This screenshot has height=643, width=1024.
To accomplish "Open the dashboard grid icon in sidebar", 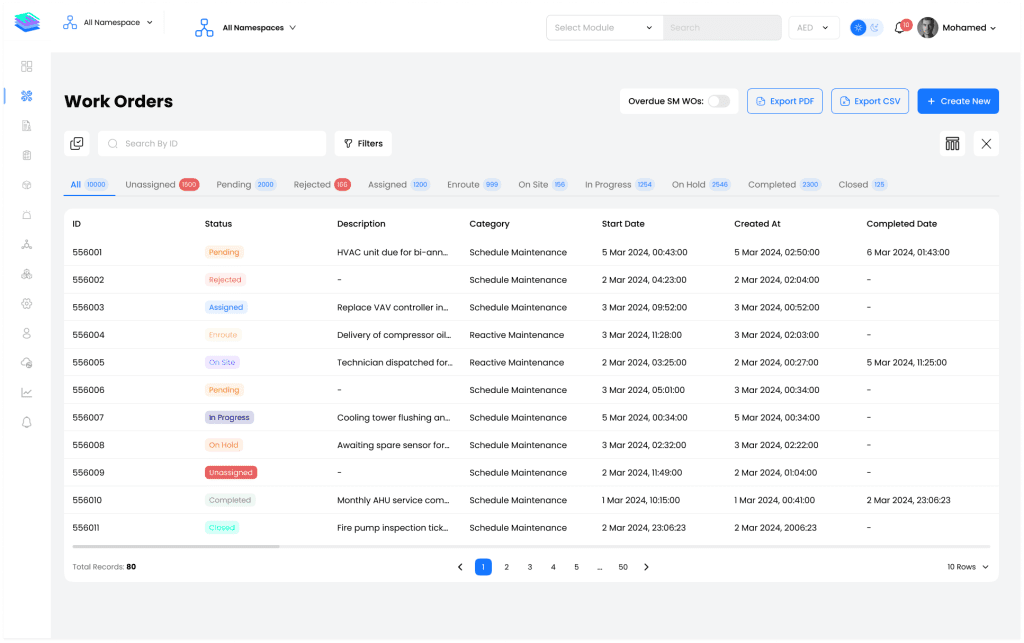I will coord(27,67).
